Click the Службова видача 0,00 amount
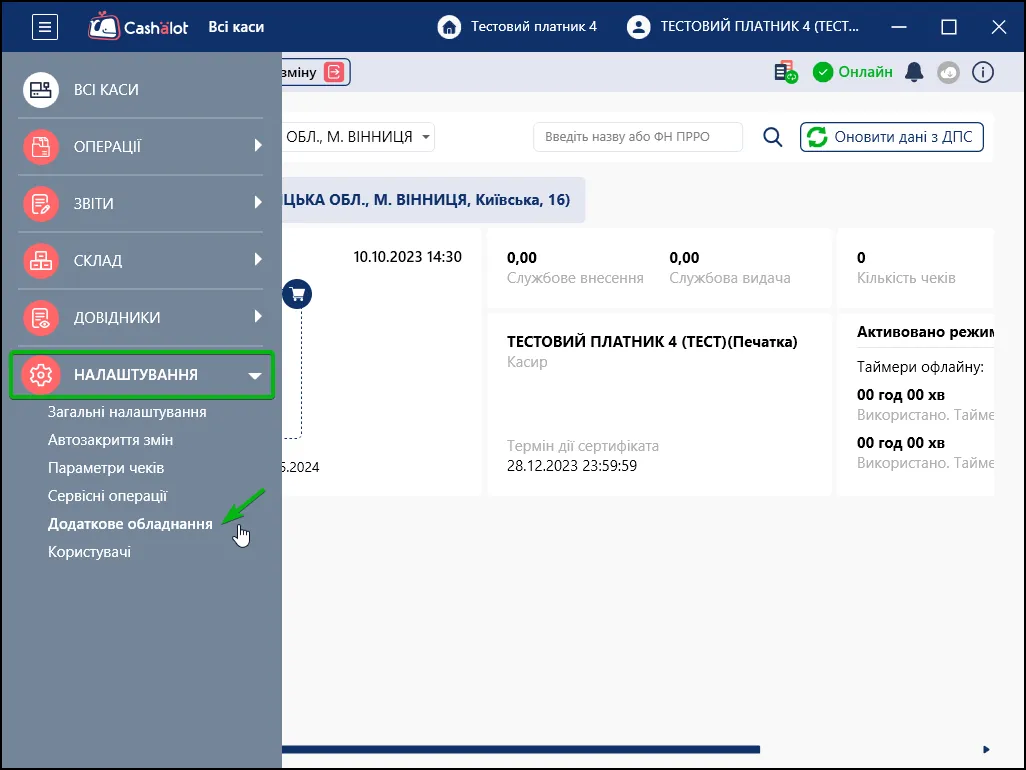Screen dimensions: 1026x770 [684, 258]
